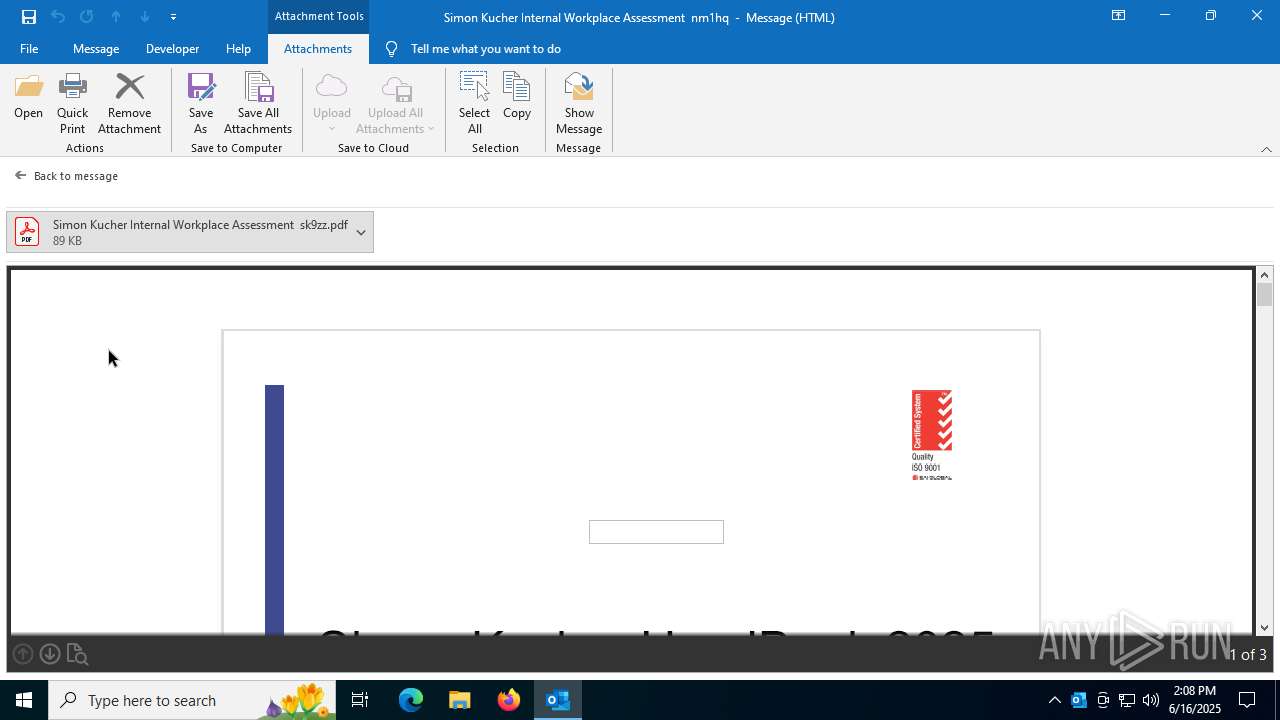1280x720 pixels.
Task: Customize Quick Access Toolbar dropdown
Action: 174,17
